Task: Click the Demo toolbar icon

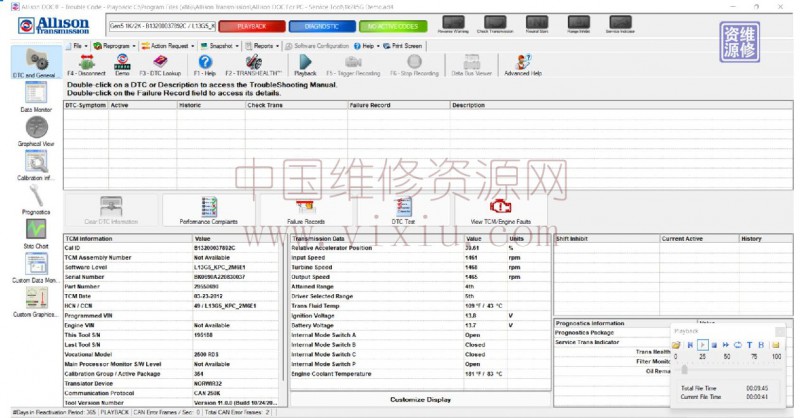Action: pos(122,65)
